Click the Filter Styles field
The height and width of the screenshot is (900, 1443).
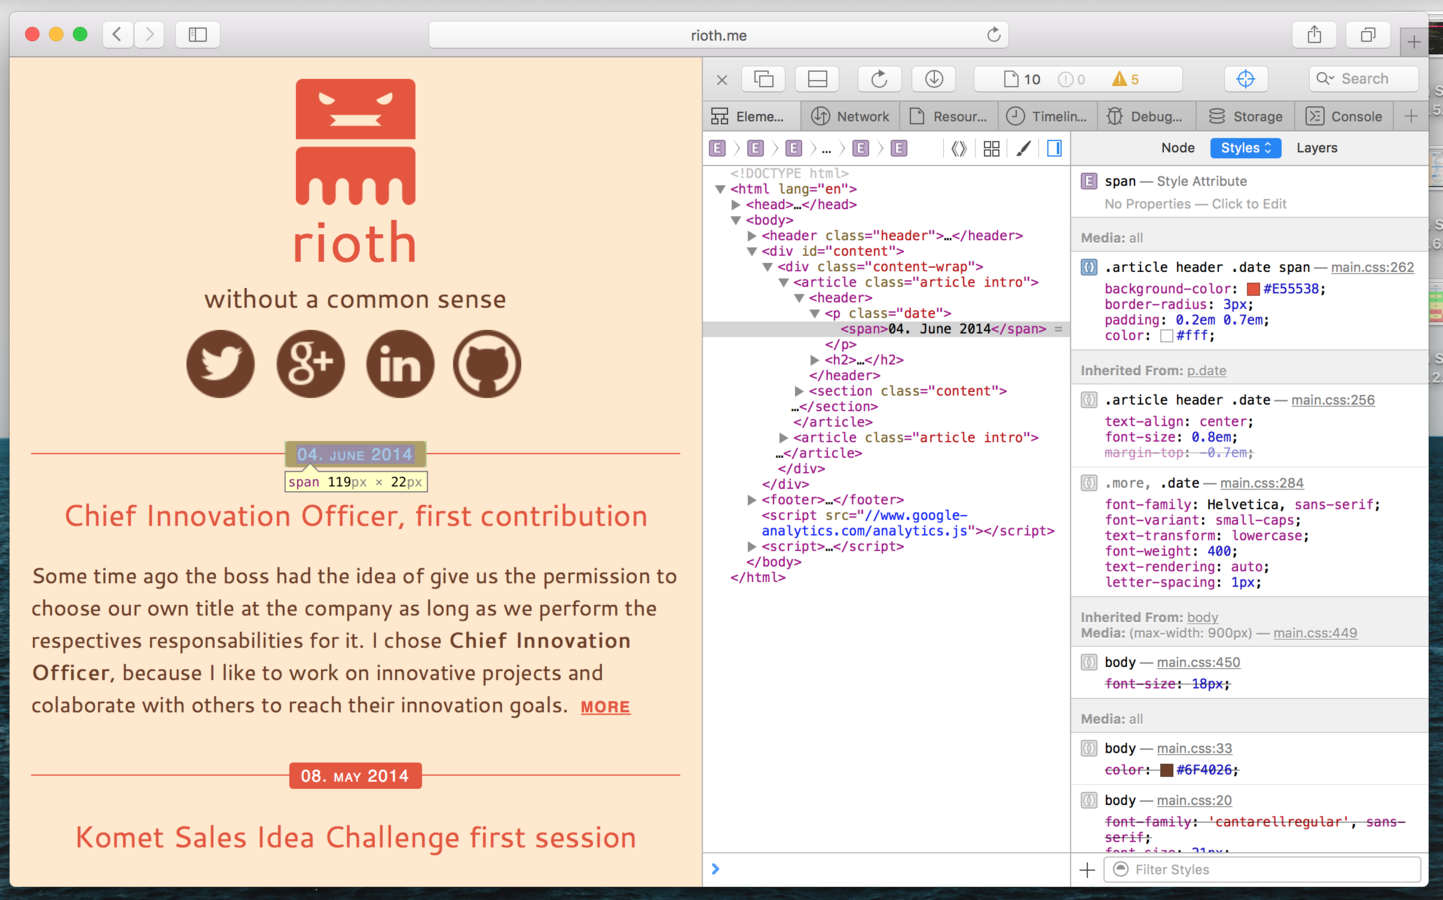point(1262,870)
